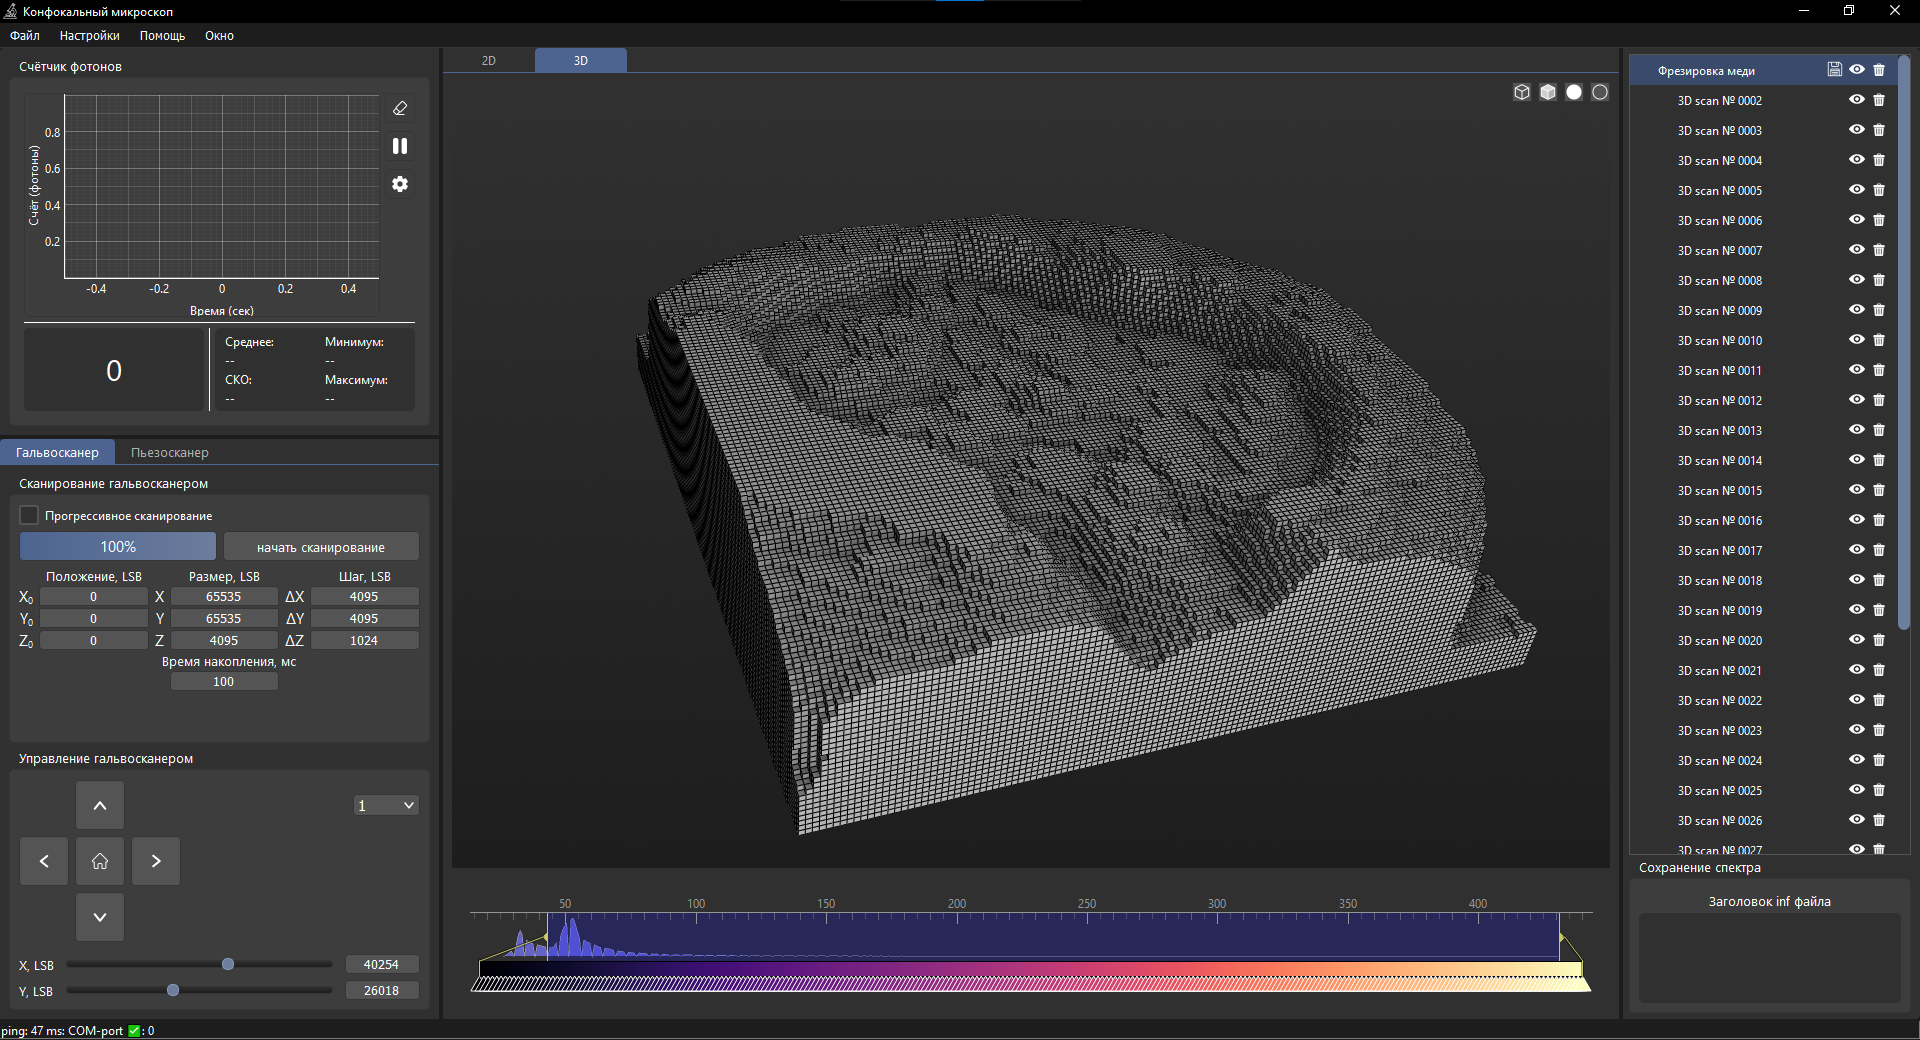
Task: Click начать сканирование button
Action: [321, 547]
